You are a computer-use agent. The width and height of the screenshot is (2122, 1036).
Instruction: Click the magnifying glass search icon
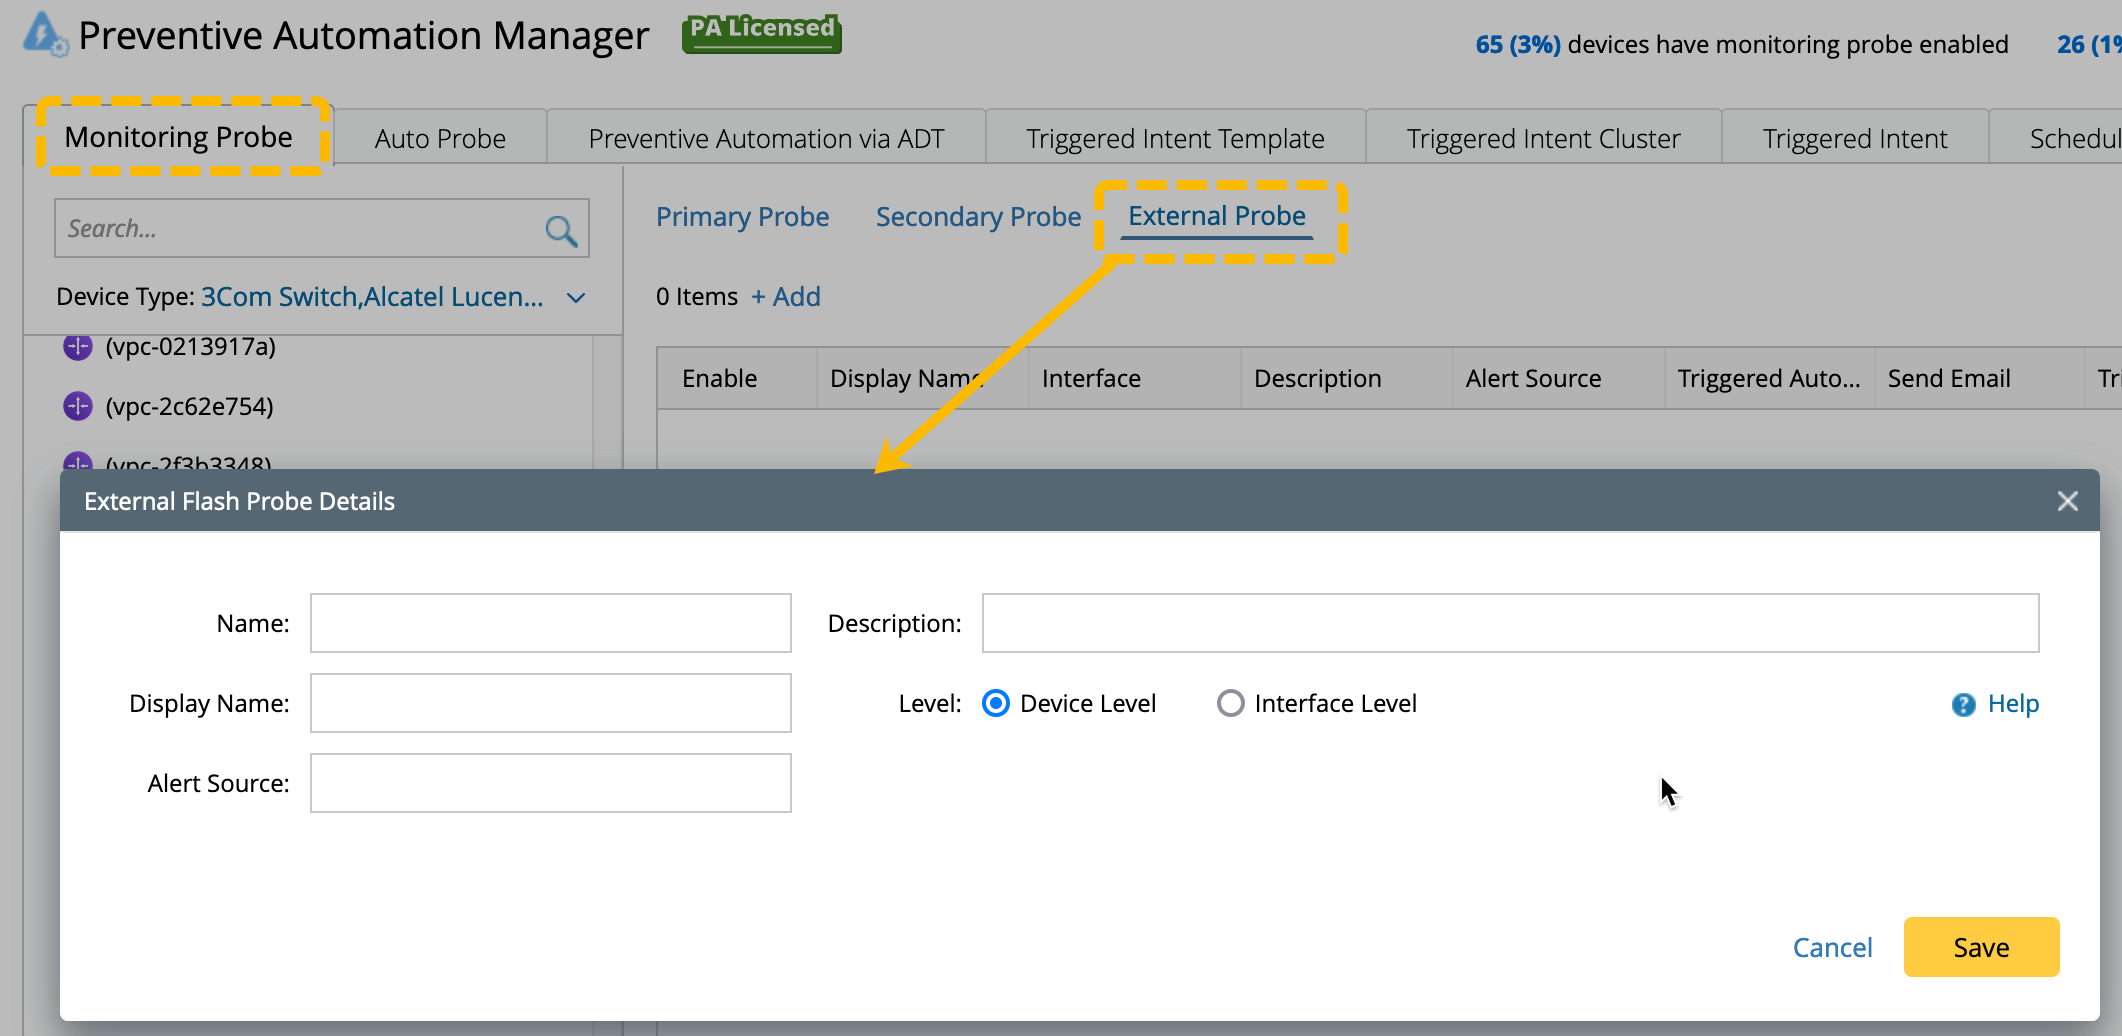[x=562, y=229]
